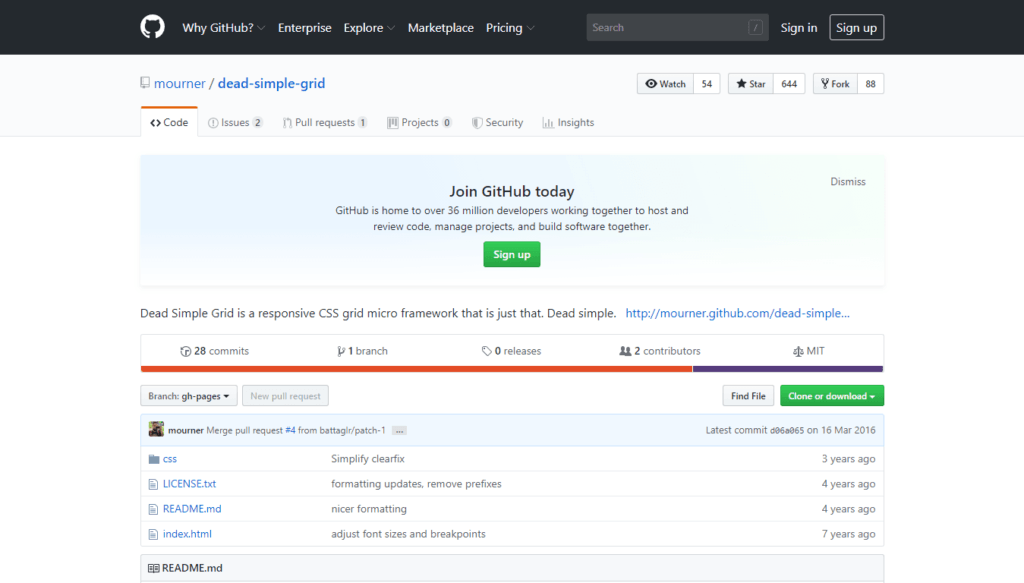Click Sign in in the header
The height and width of the screenshot is (583, 1024).
799,27
